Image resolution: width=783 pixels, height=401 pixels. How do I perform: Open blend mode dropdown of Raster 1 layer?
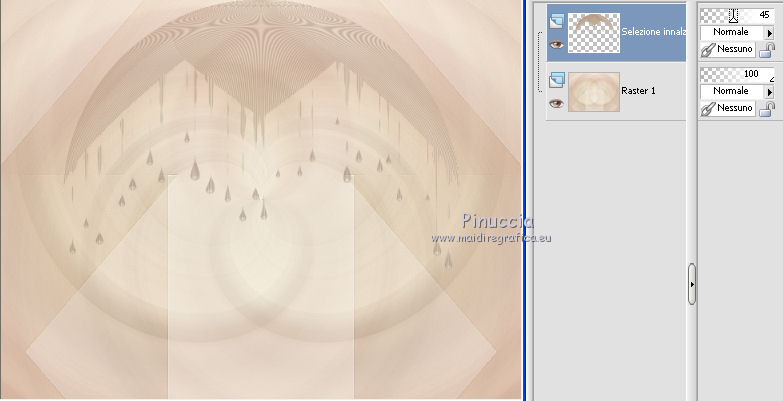[x=770, y=92]
